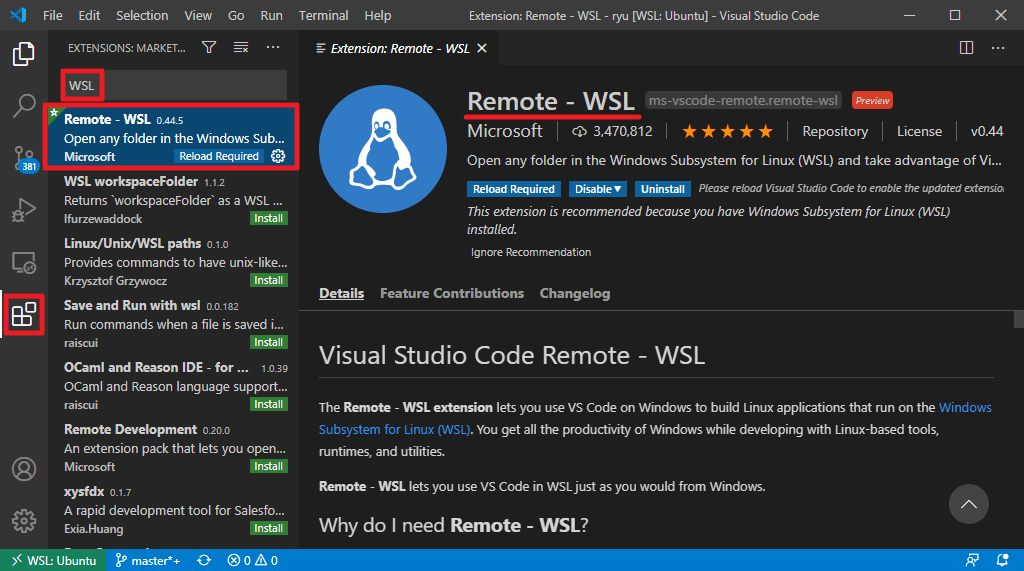The width and height of the screenshot is (1024, 571).
Task: Open the Run menu
Action: [272, 15]
